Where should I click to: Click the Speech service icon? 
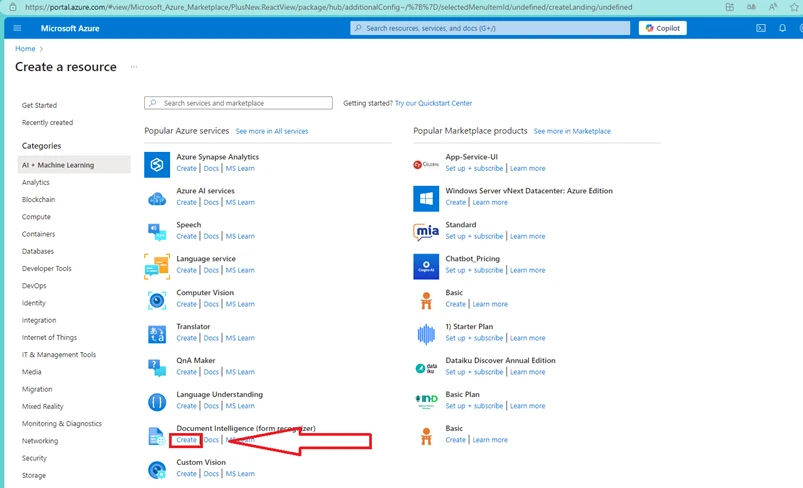coord(157,232)
